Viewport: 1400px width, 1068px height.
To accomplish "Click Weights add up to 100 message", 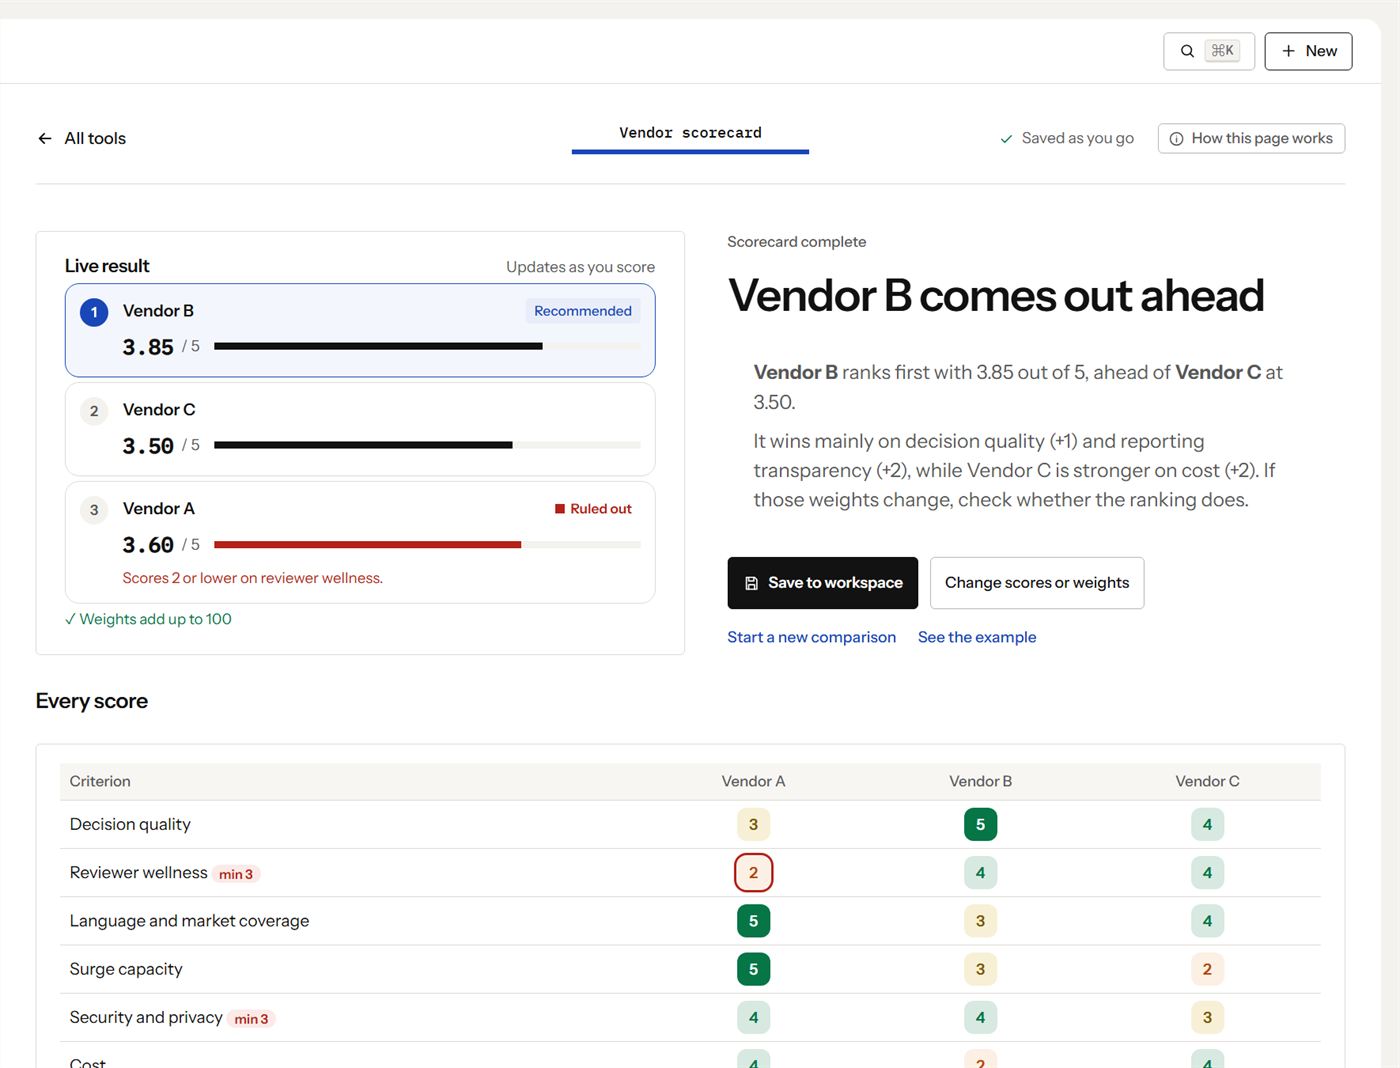I will tap(148, 619).
